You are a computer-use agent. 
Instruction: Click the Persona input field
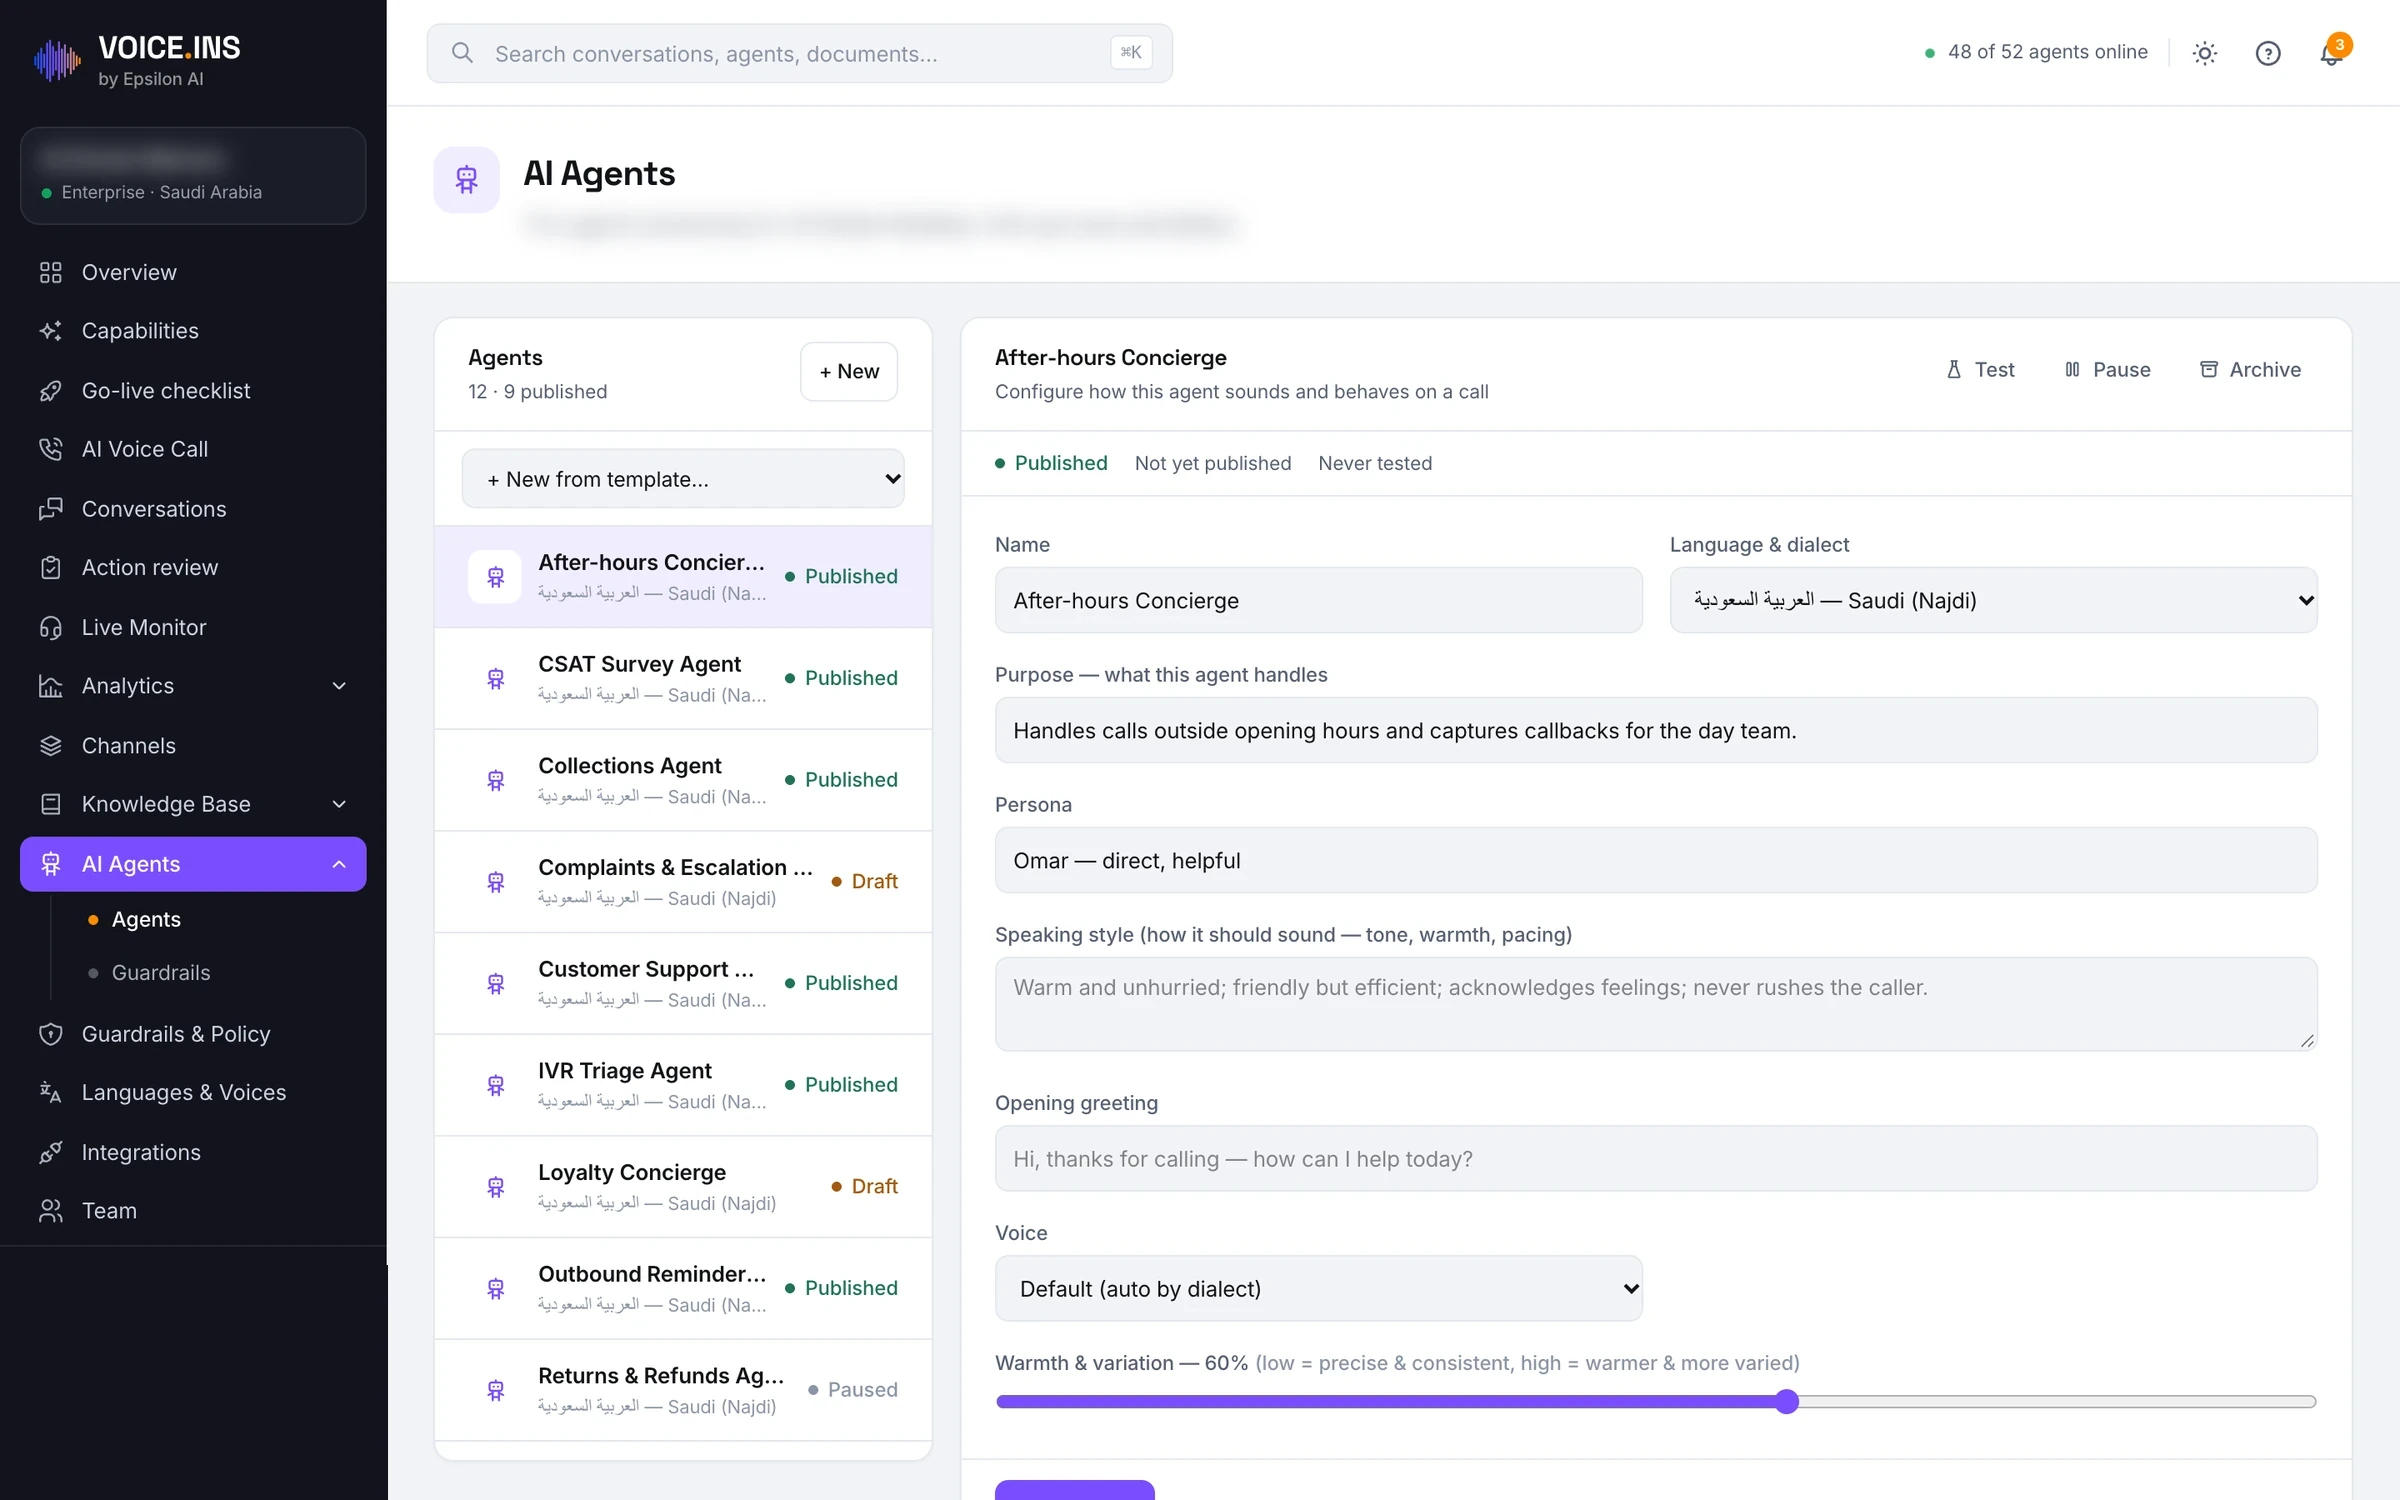[x=1656, y=860]
